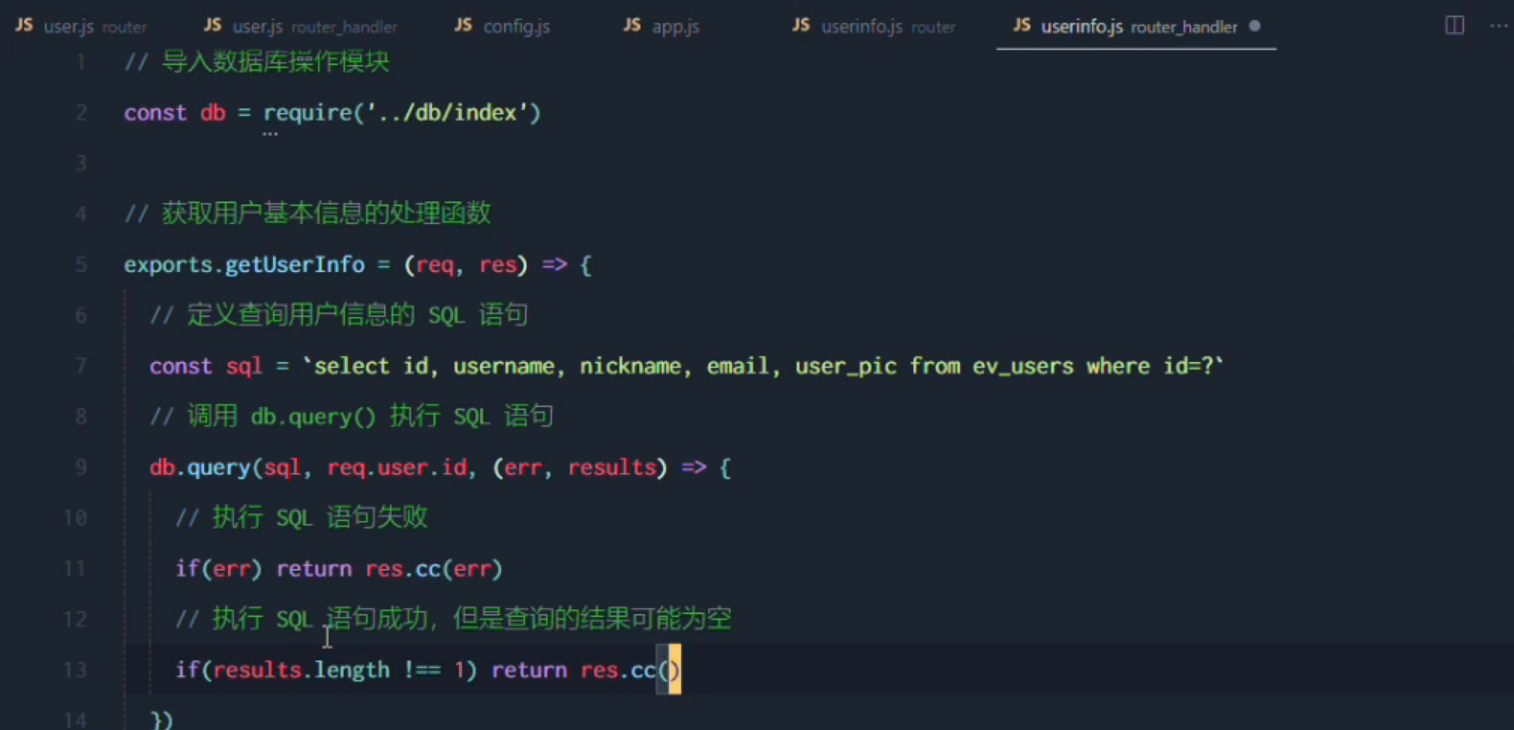Open the user.js router_handler tab
Viewport: 1514px width, 730px height.
tap(300, 26)
